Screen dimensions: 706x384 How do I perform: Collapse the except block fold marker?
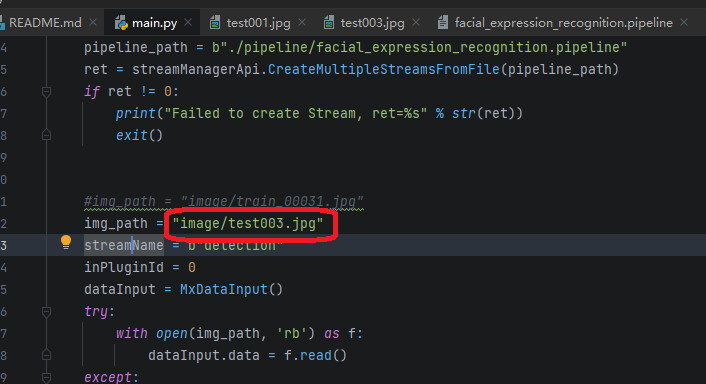tap(46, 377)
